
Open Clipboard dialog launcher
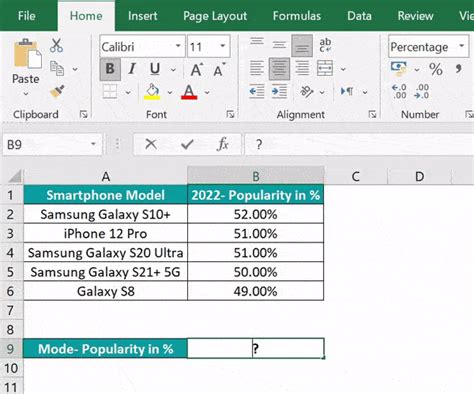(x=83, y=115)
